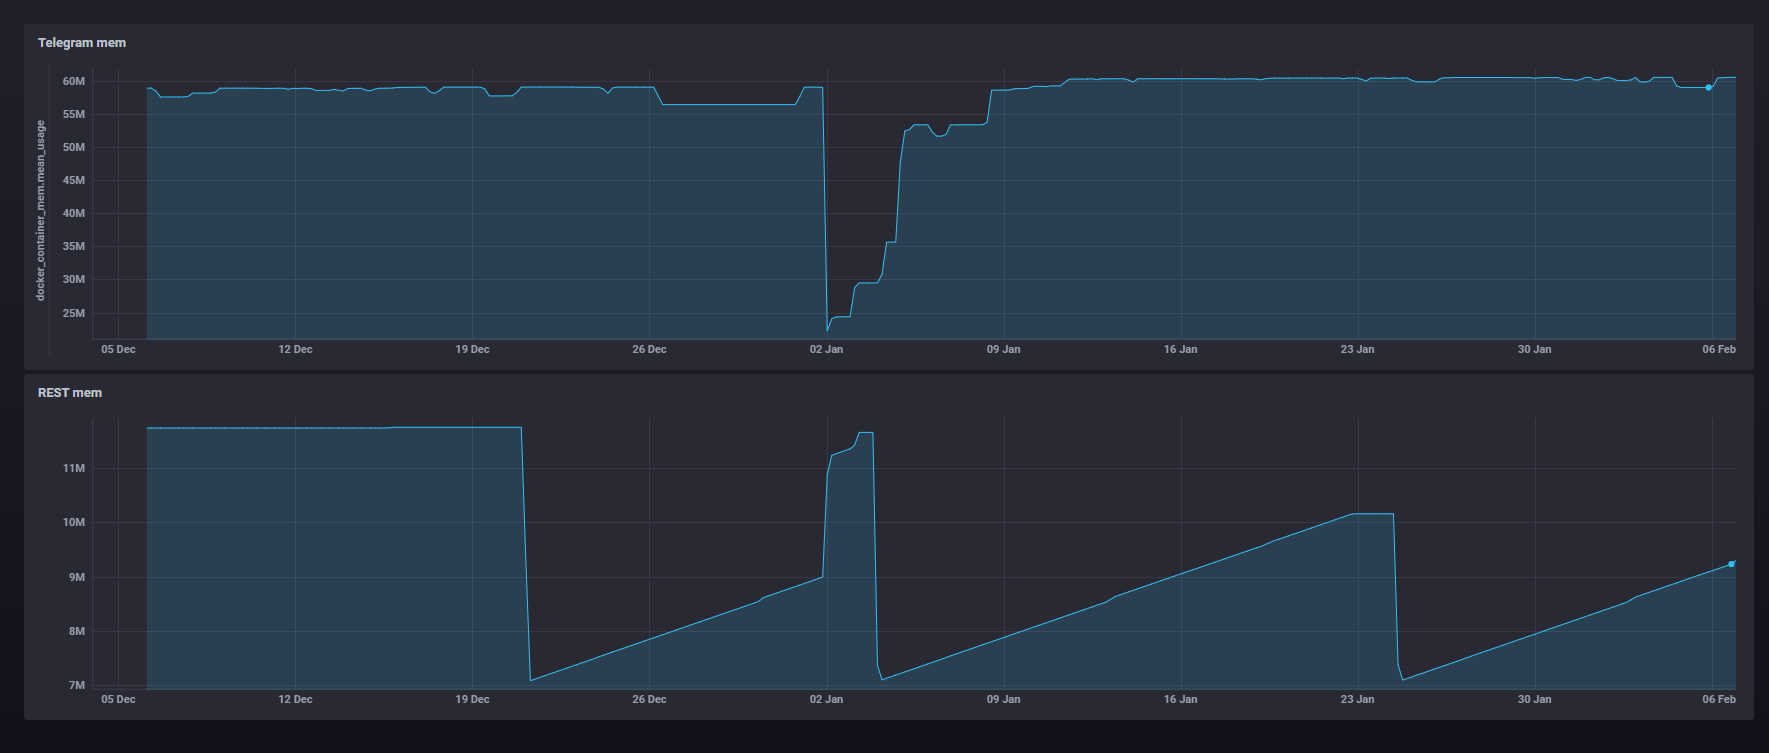Select the highlighted data point on Telegram mem line
Screen dimensions: 1769x753
[x=1708, y=88]
